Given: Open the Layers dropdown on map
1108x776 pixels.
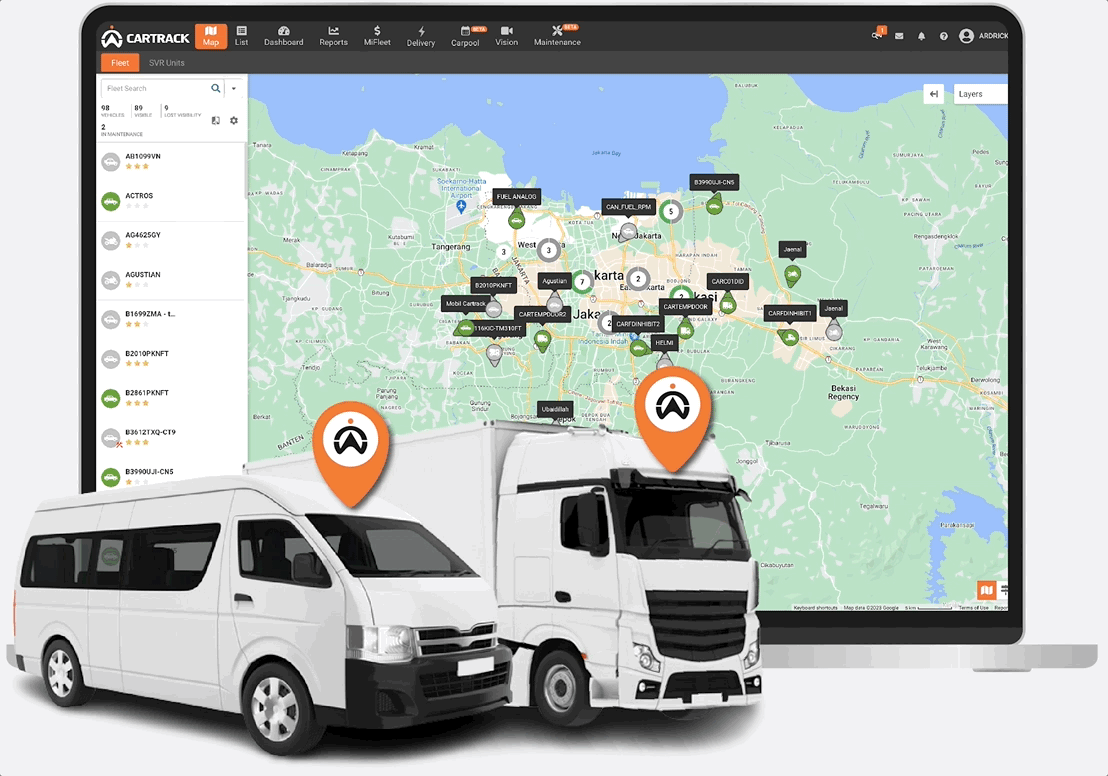Looking at the screenshot, I should 979,94.
